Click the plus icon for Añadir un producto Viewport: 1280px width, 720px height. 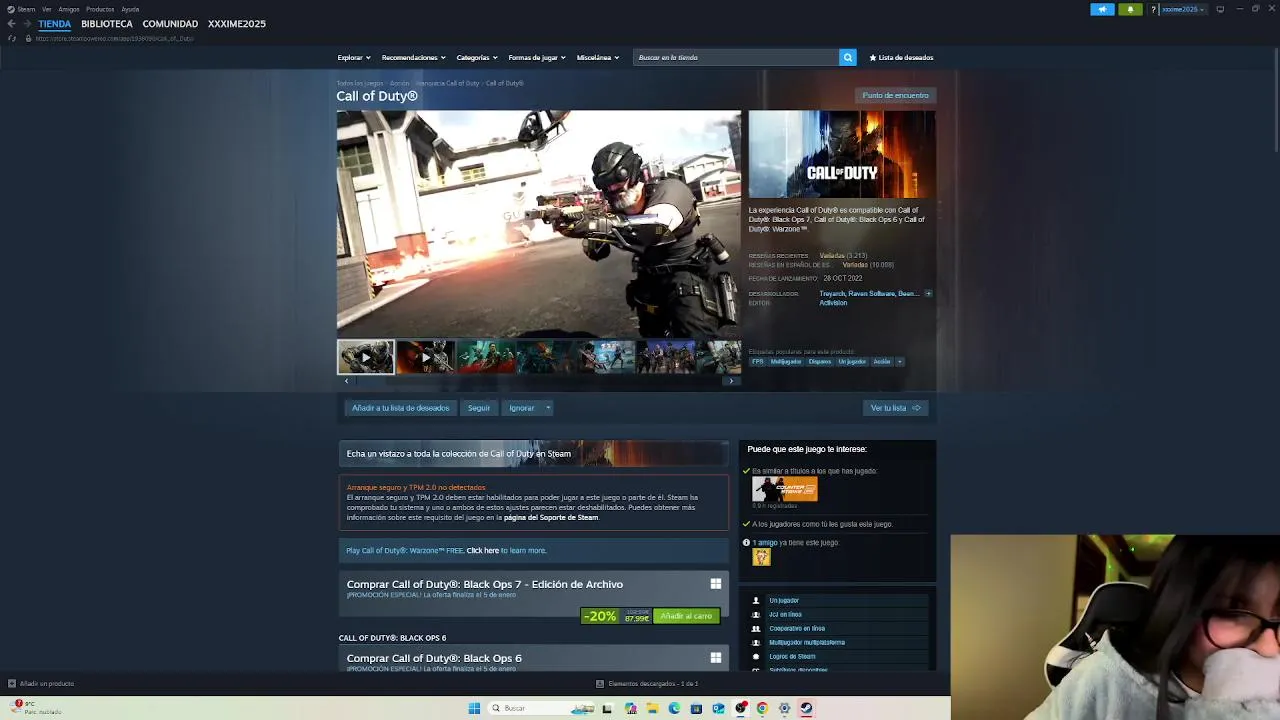(12, 684)
